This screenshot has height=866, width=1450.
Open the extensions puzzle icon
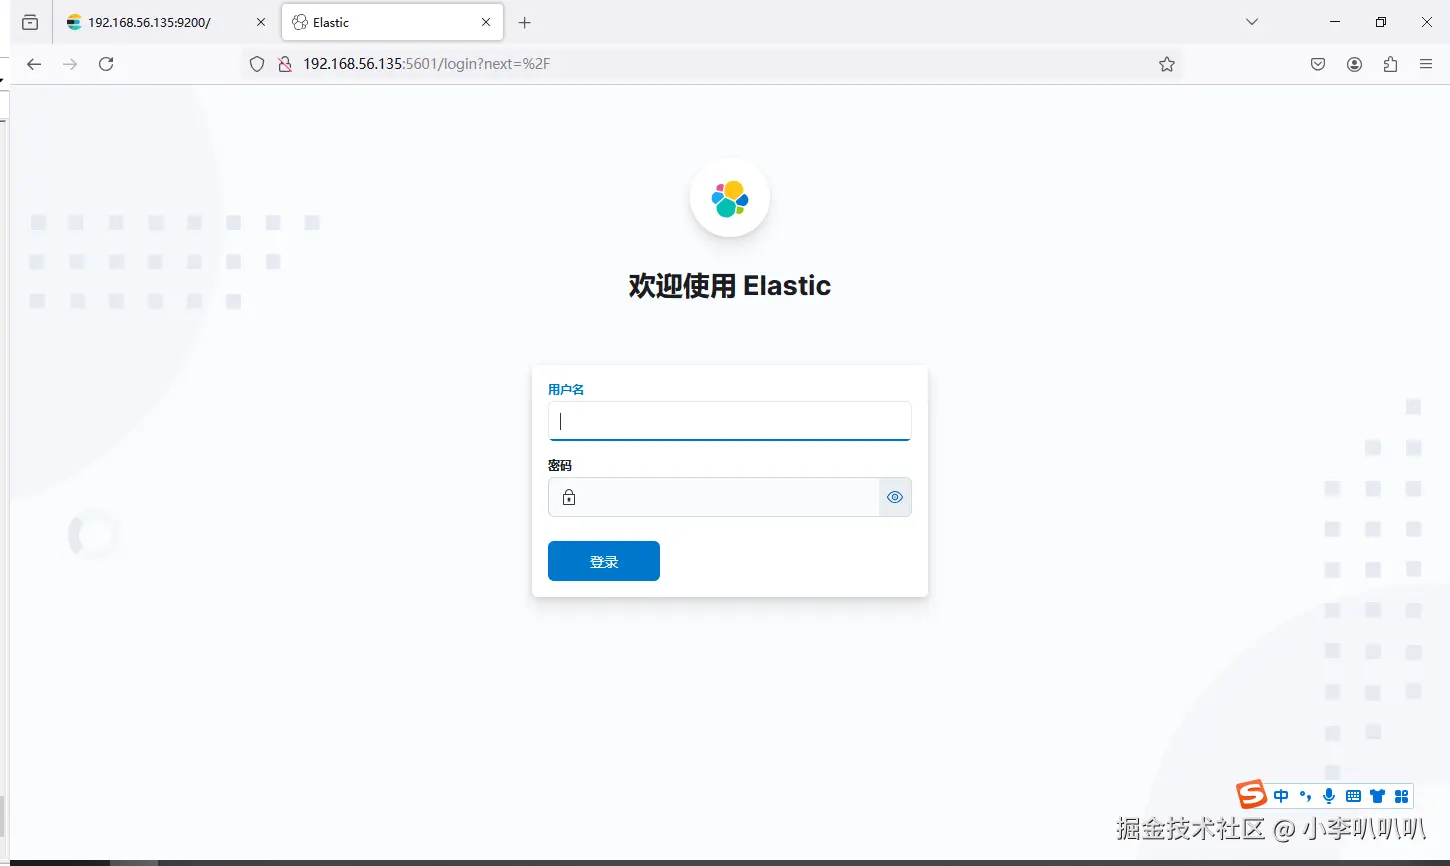pyautogui.click(x=1390, y=64)
